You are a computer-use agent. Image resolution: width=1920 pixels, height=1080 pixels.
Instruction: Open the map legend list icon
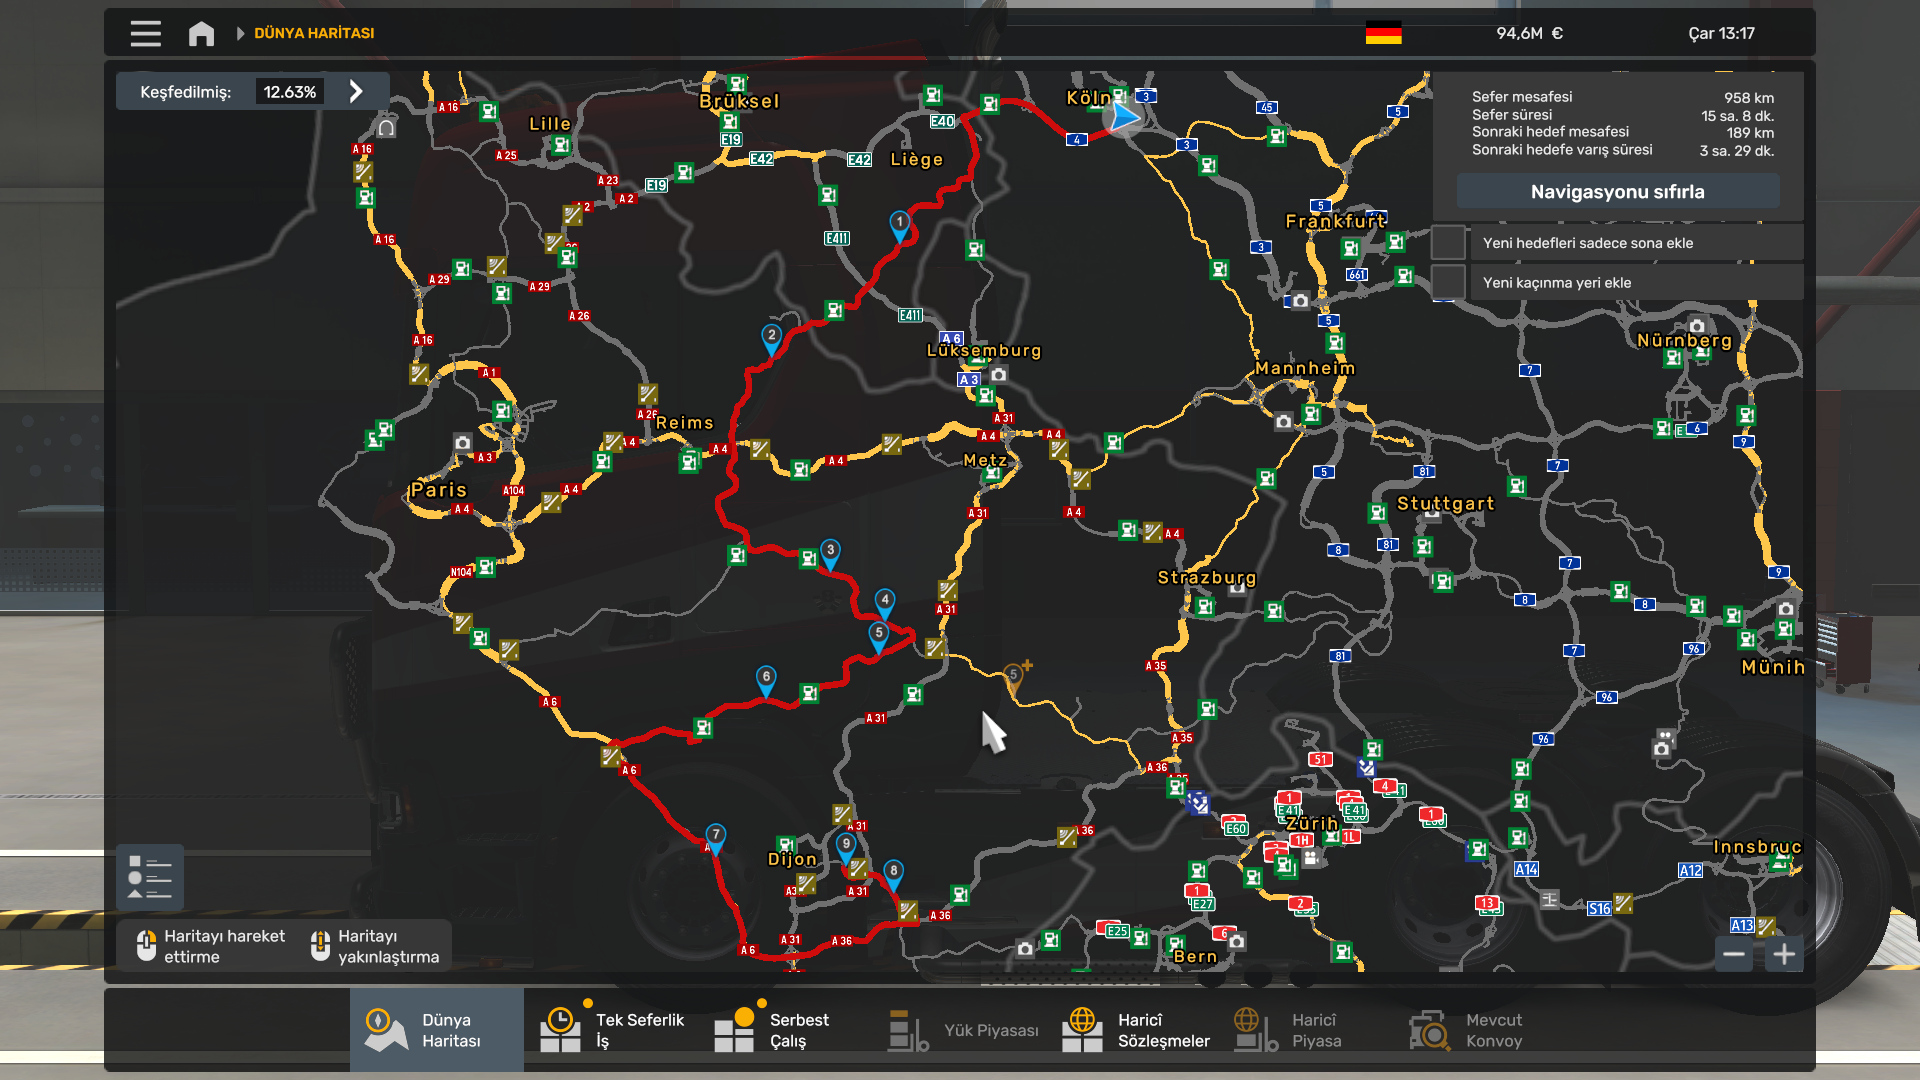coord(150,878)
